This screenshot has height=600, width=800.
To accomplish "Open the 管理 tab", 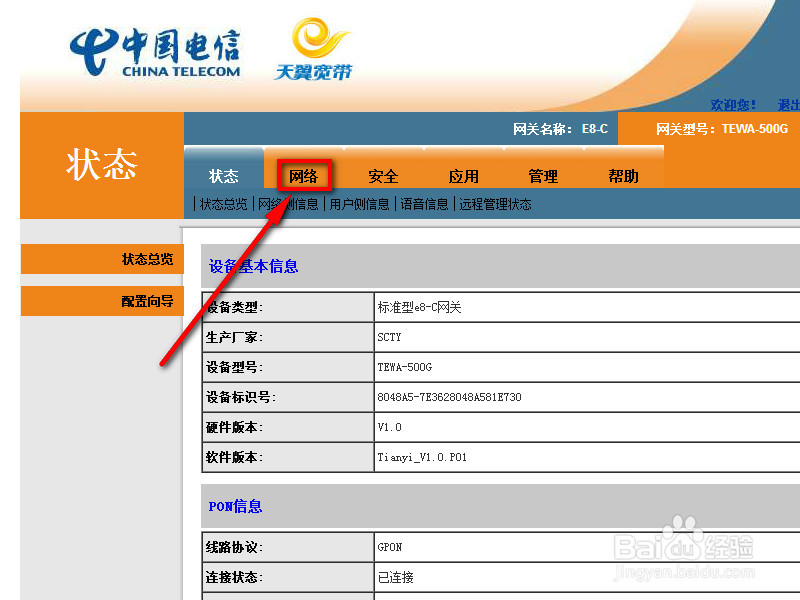I will 543,175.
